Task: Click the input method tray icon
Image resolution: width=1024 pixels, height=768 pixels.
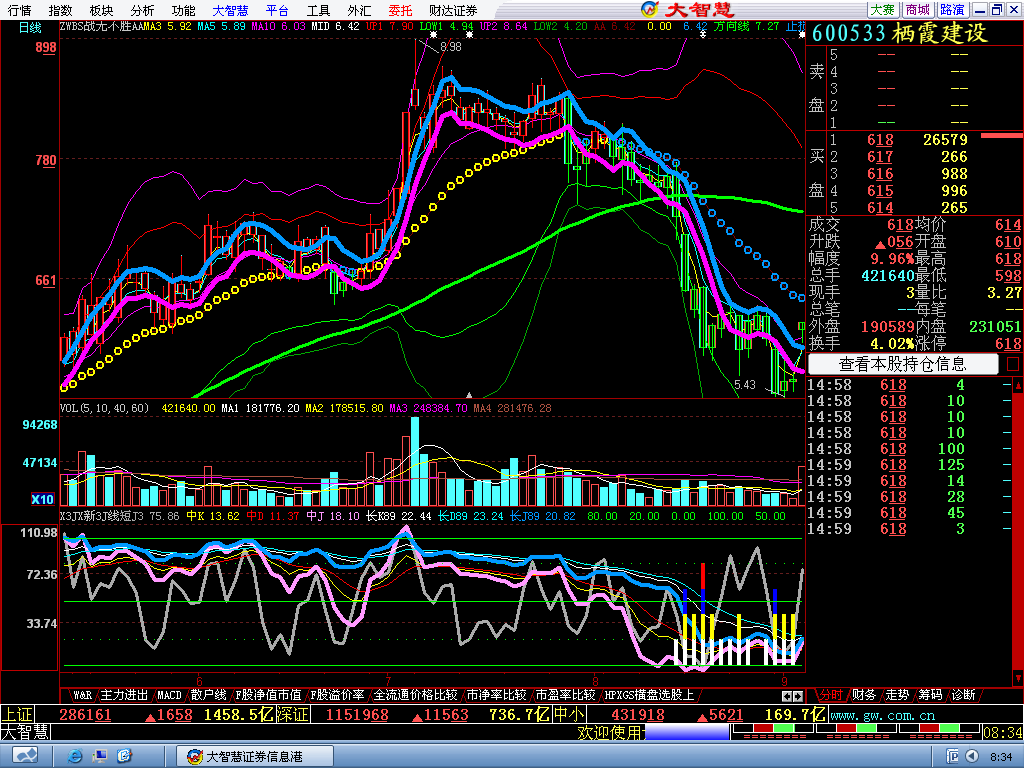Action: coord(952,756)
